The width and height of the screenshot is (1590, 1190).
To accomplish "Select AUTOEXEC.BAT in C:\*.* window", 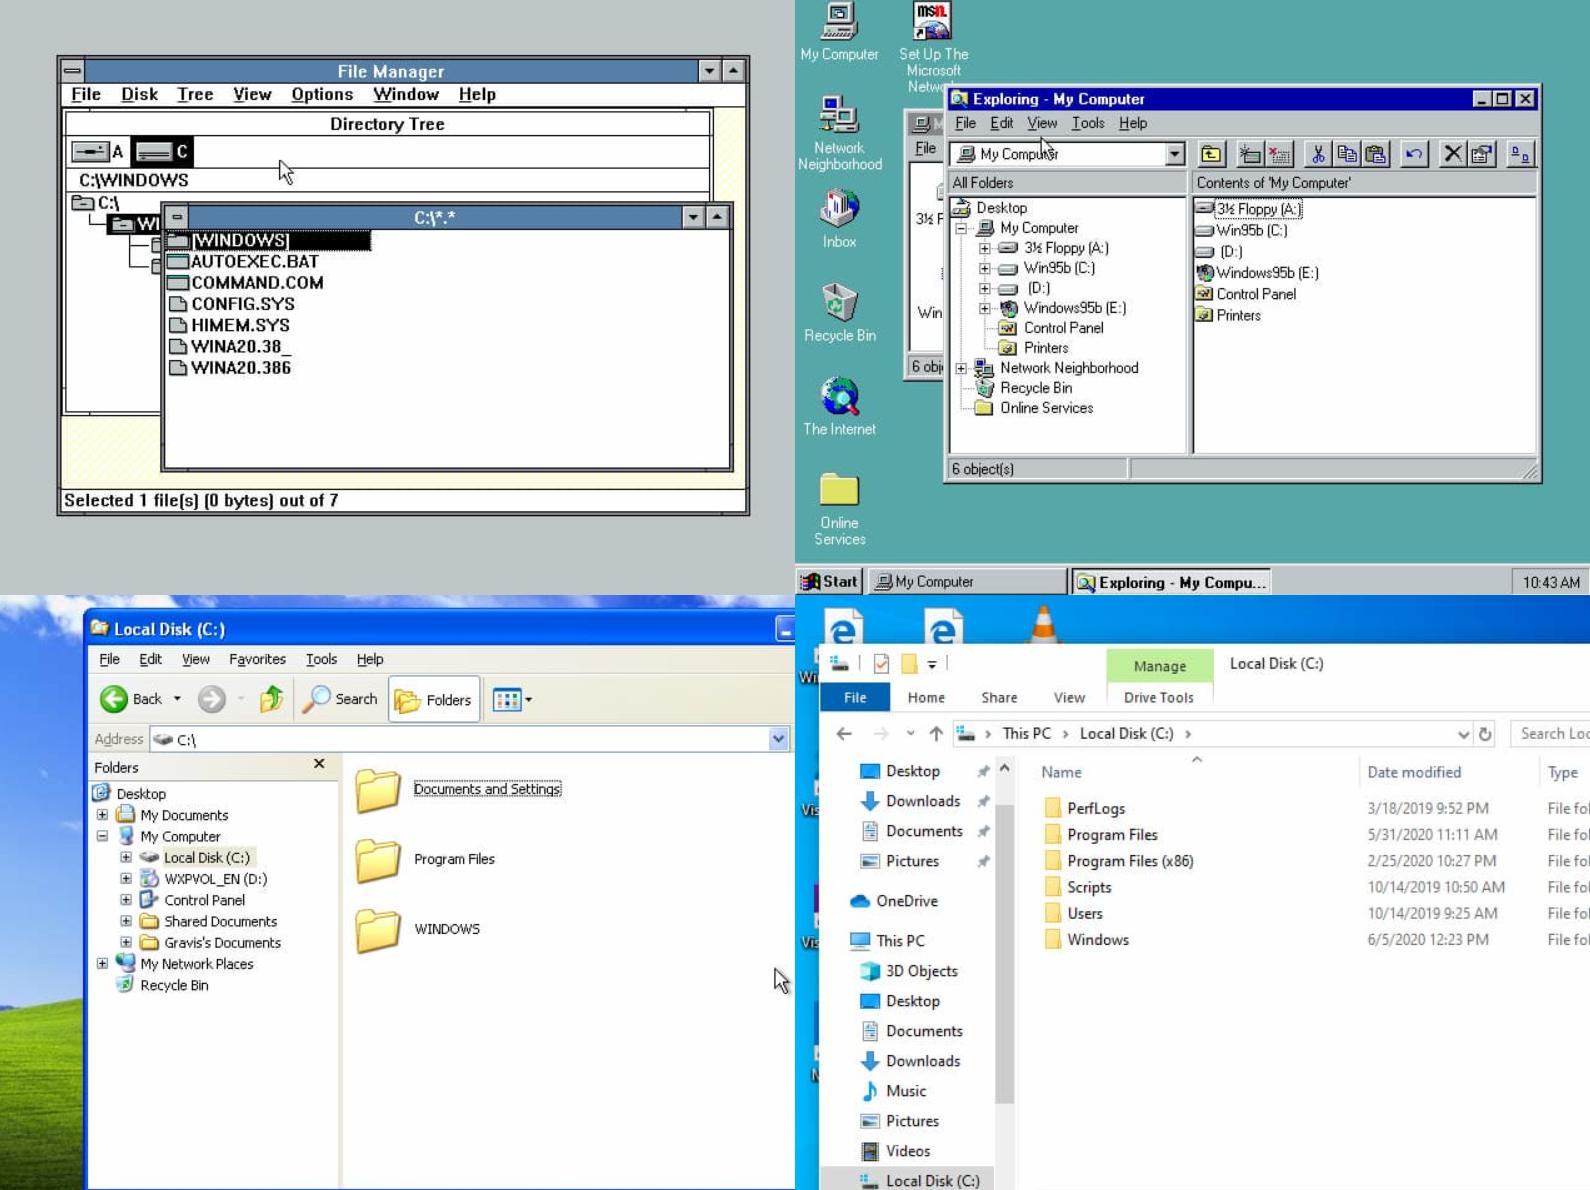I will [244, 261].
